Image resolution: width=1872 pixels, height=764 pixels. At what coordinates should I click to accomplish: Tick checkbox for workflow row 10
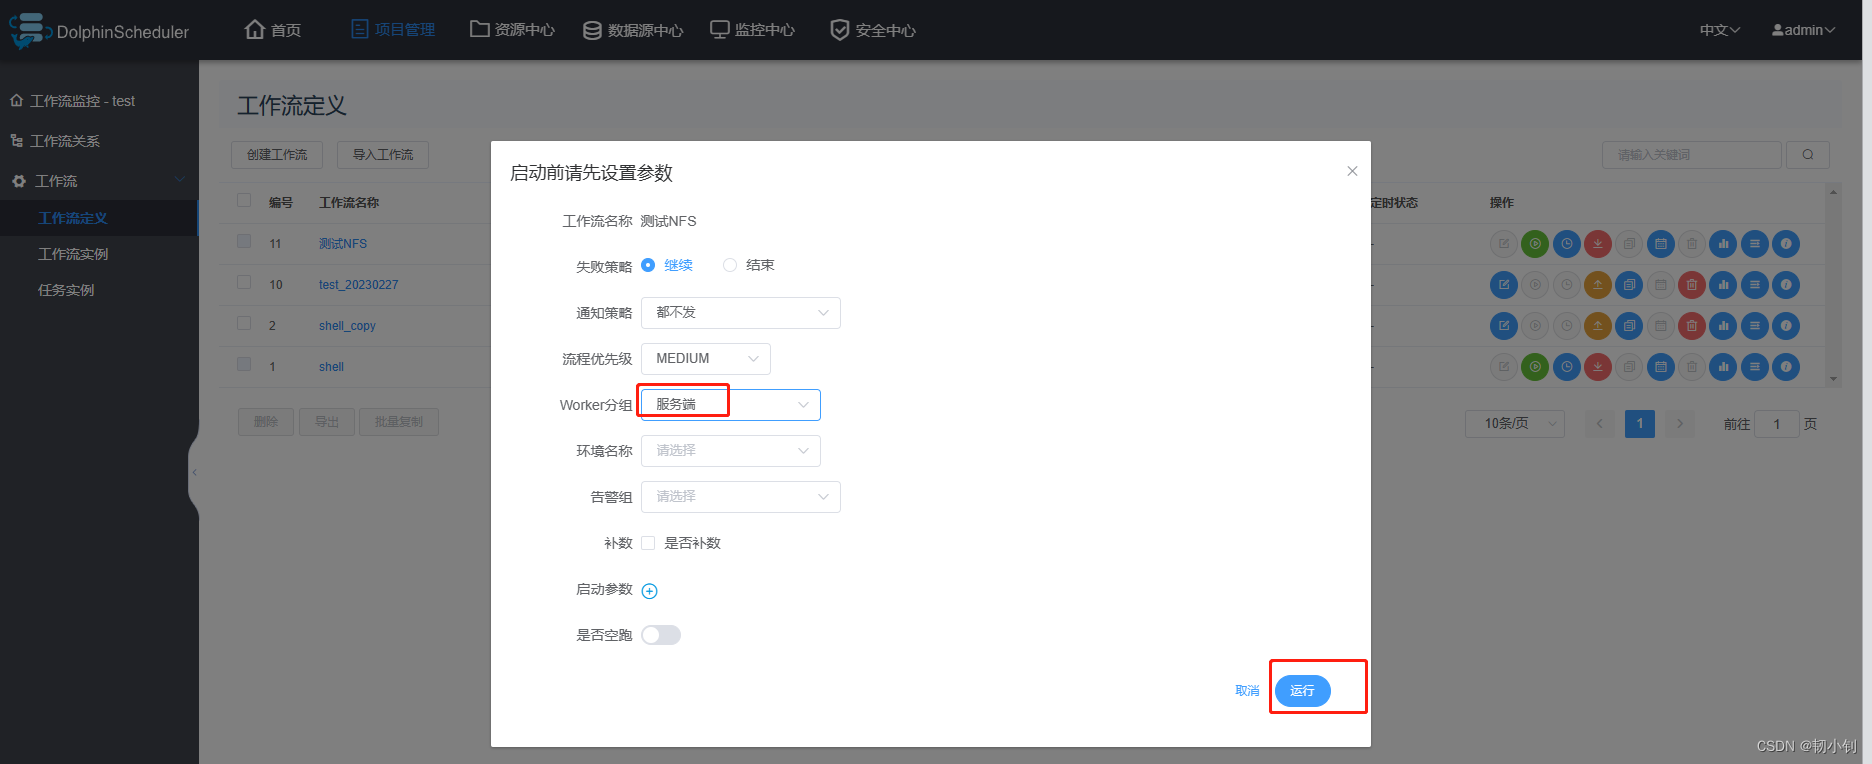(244, 282)
